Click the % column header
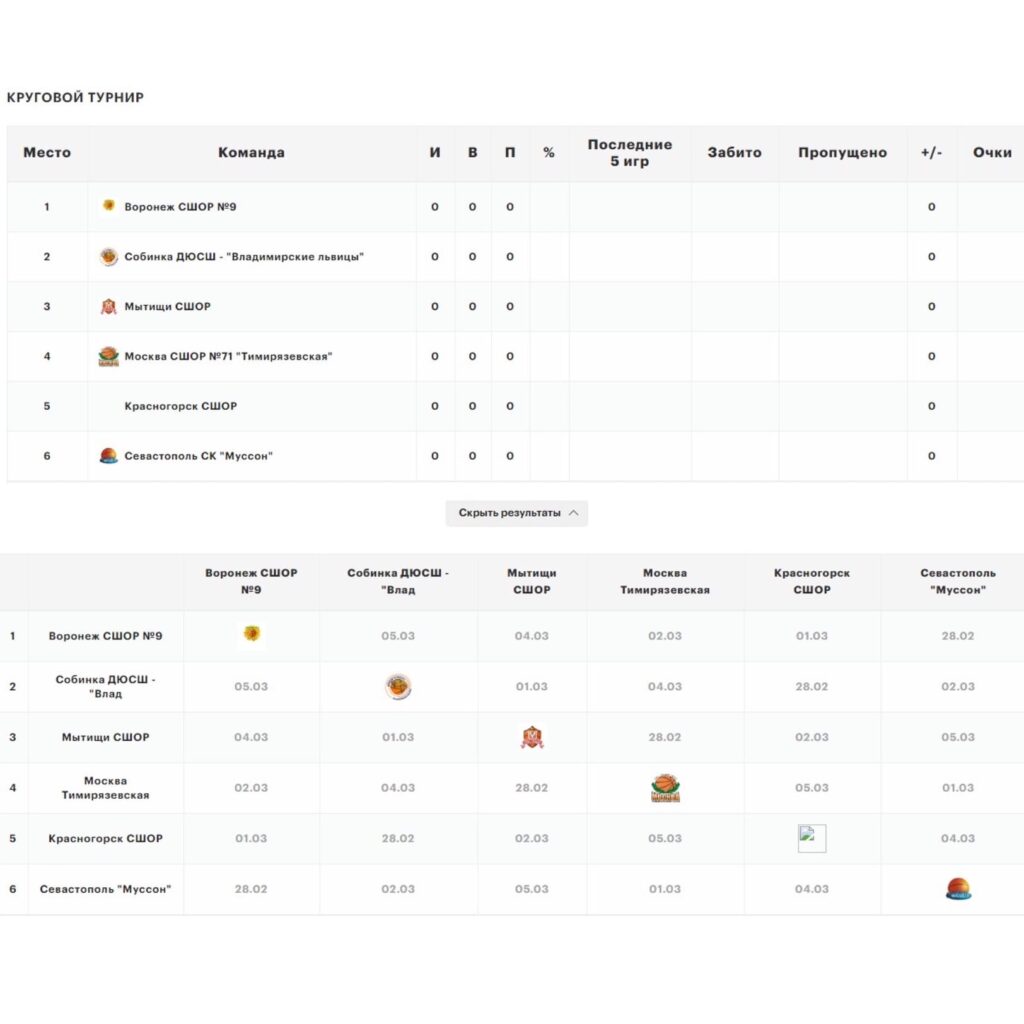 click(x=549, y=153)
